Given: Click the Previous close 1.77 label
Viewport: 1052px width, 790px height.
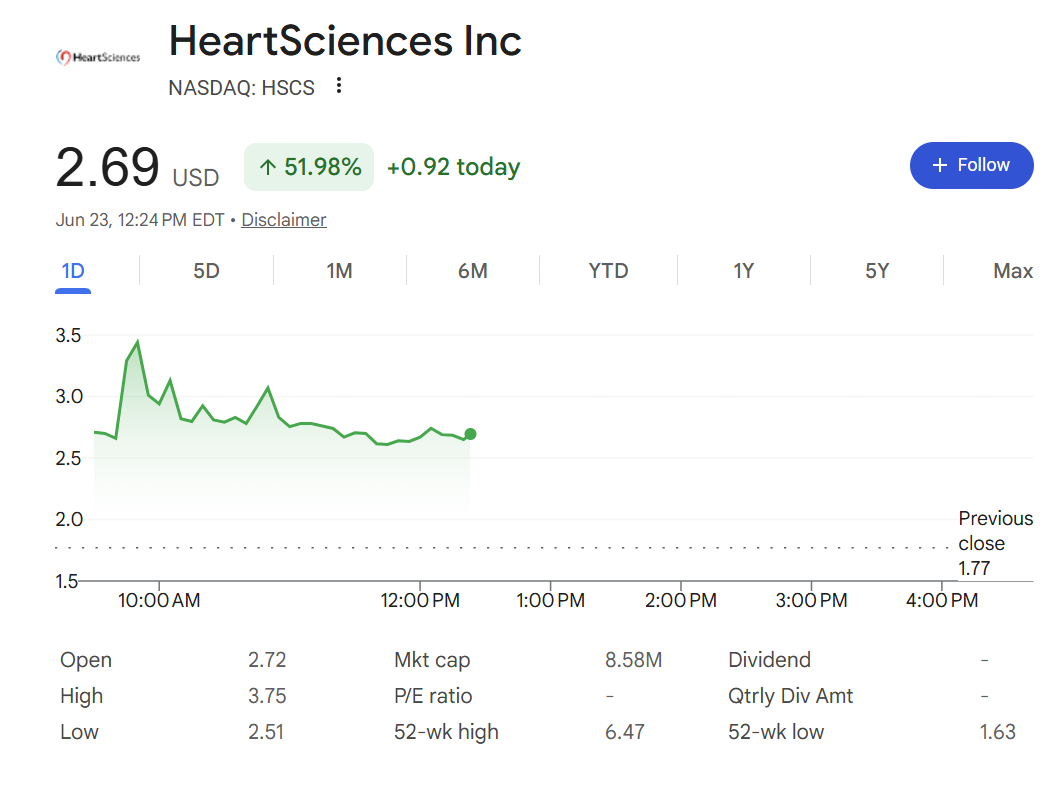Looking at the screenshot, I should point(996,543).
